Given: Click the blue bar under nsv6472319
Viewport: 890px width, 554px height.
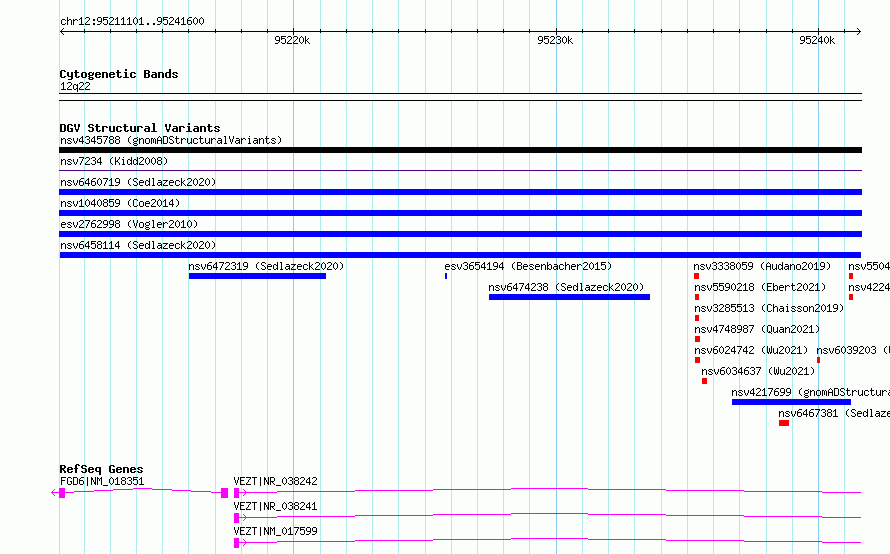Looking at the screenshot, I should point(257,276).
